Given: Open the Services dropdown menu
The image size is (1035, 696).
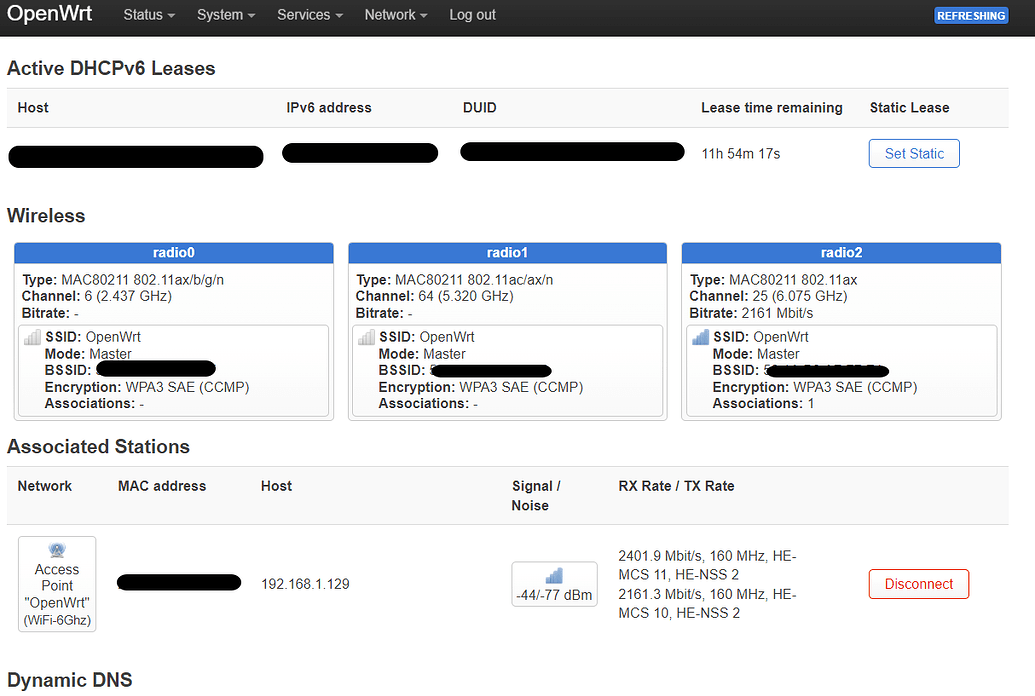Looking at the screenshot, I should click(305, 15).
